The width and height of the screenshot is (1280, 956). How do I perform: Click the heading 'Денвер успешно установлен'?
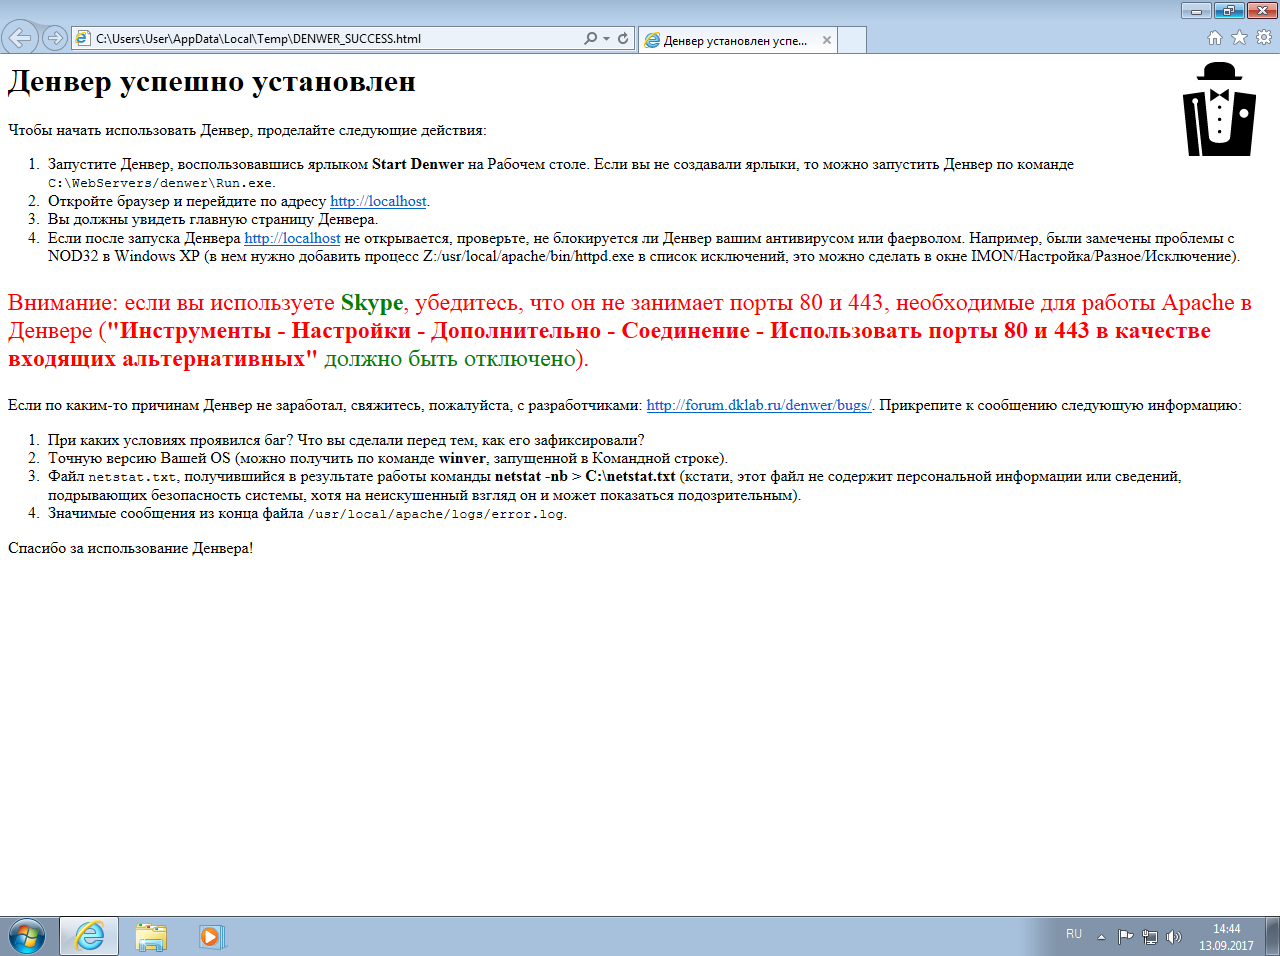click(x=212, y=81)
